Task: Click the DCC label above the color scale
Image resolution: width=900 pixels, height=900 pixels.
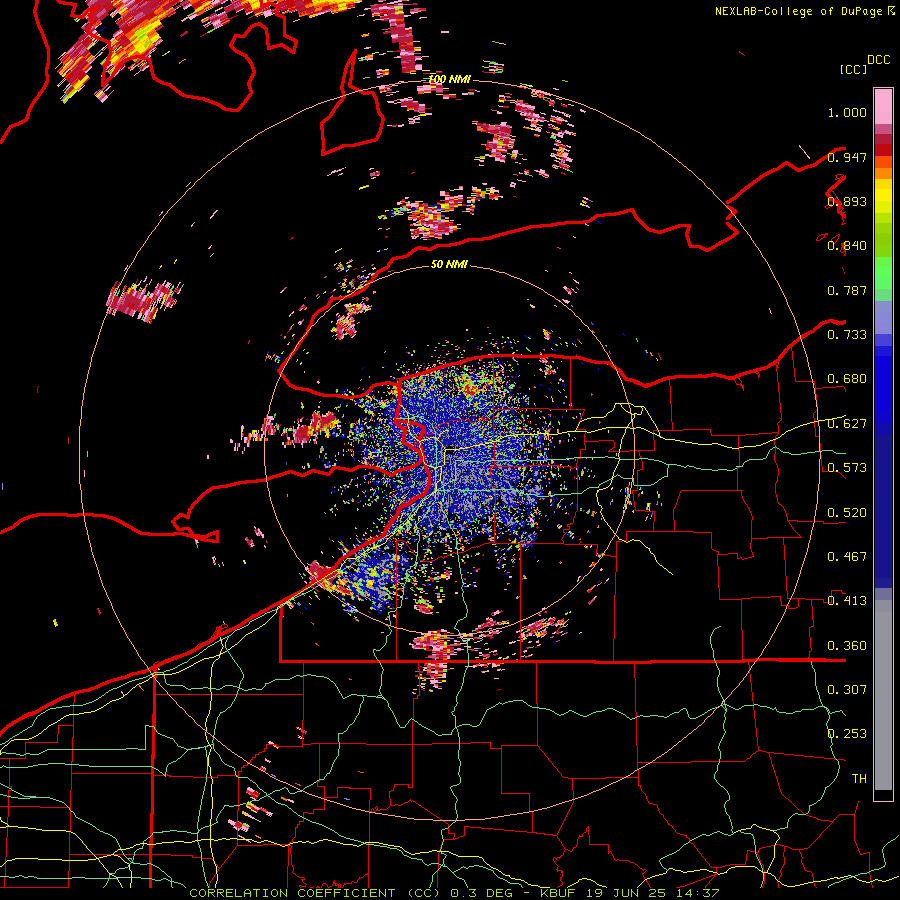Action: tap(878, 60)
